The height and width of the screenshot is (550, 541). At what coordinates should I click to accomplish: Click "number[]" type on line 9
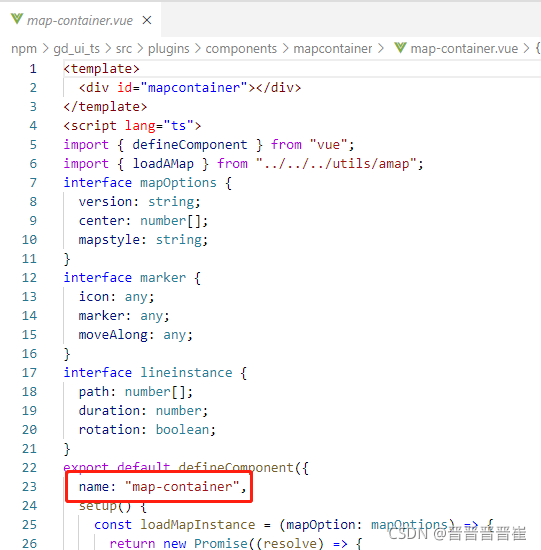171,221
